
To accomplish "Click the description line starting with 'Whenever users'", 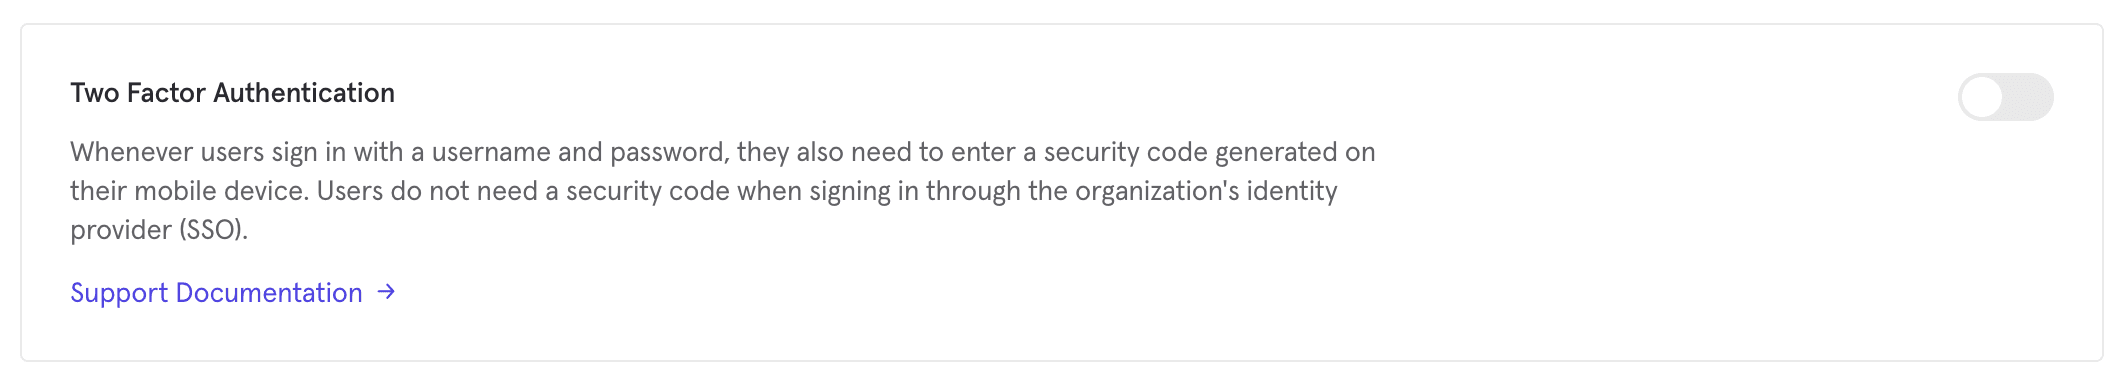I will (723, 152).
